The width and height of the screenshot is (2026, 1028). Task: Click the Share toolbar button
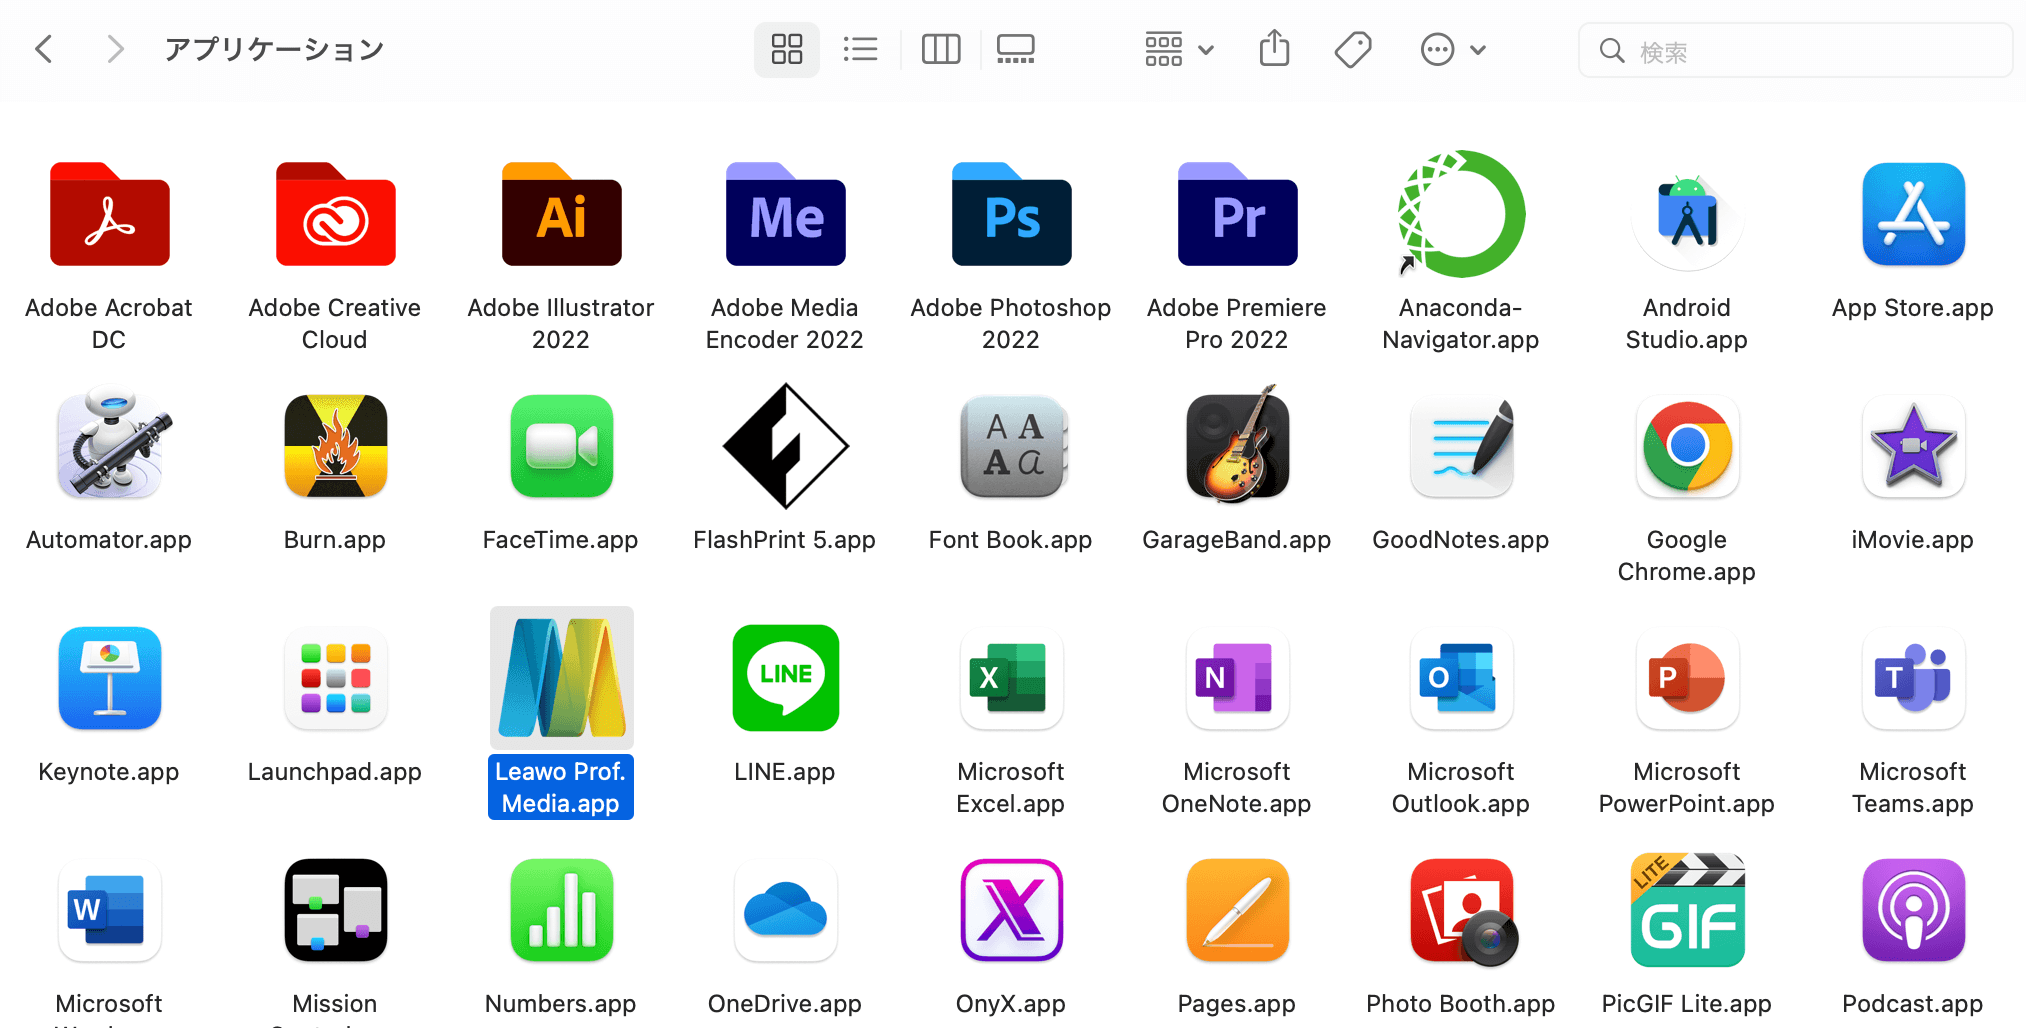point(1274,49)
